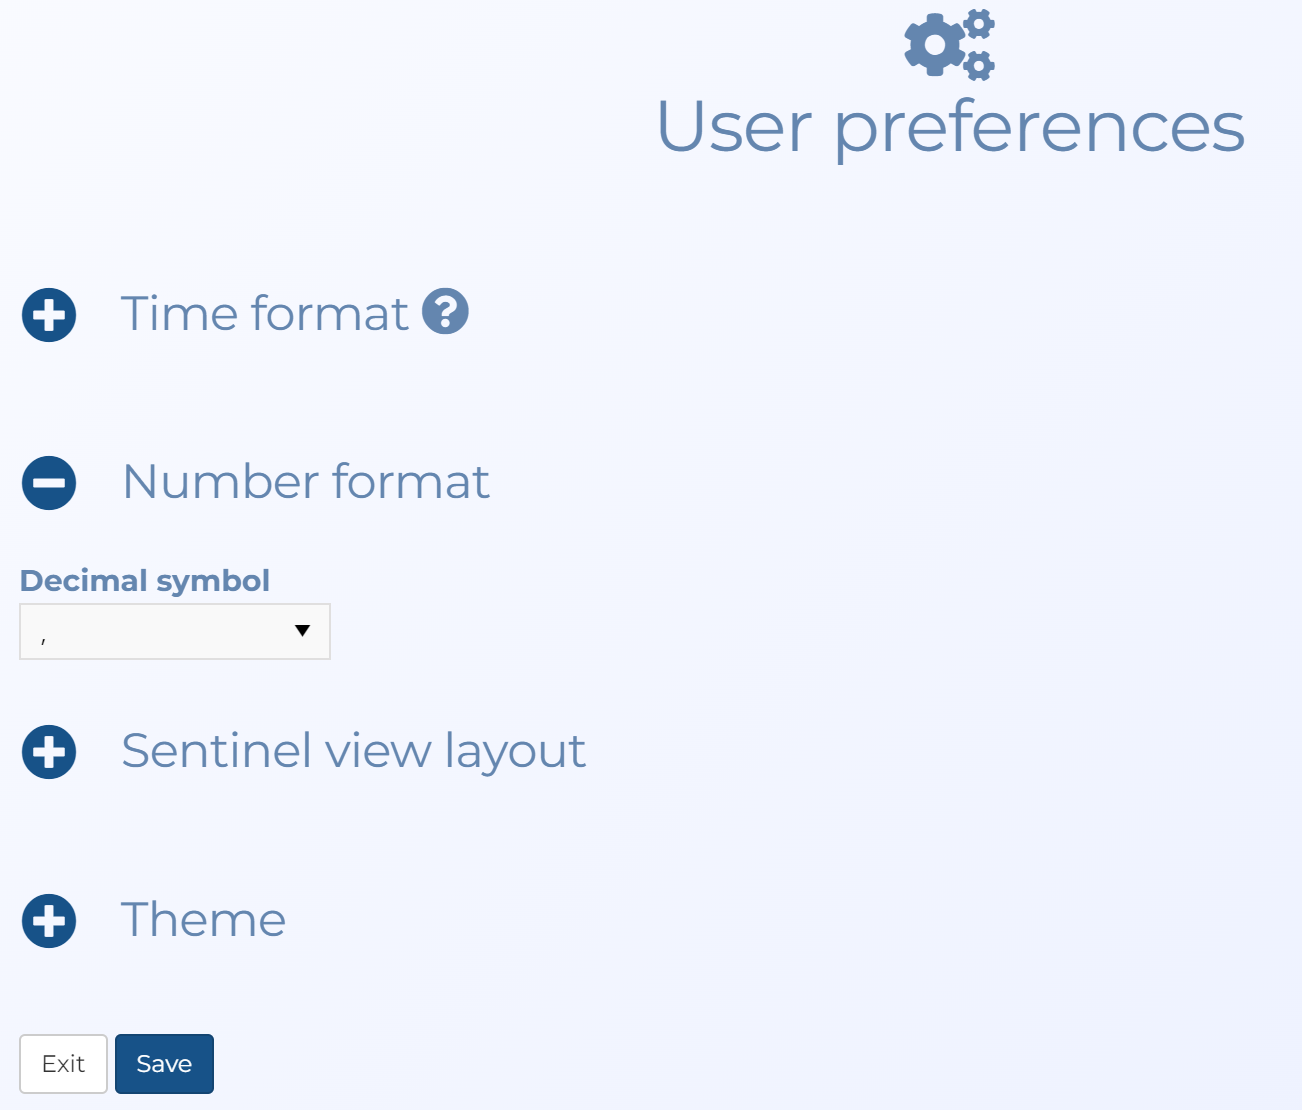Click the Time format heading
The width and height of the screenshot is (1302, 1110).
pyautogui.click(x=264, y=313)
